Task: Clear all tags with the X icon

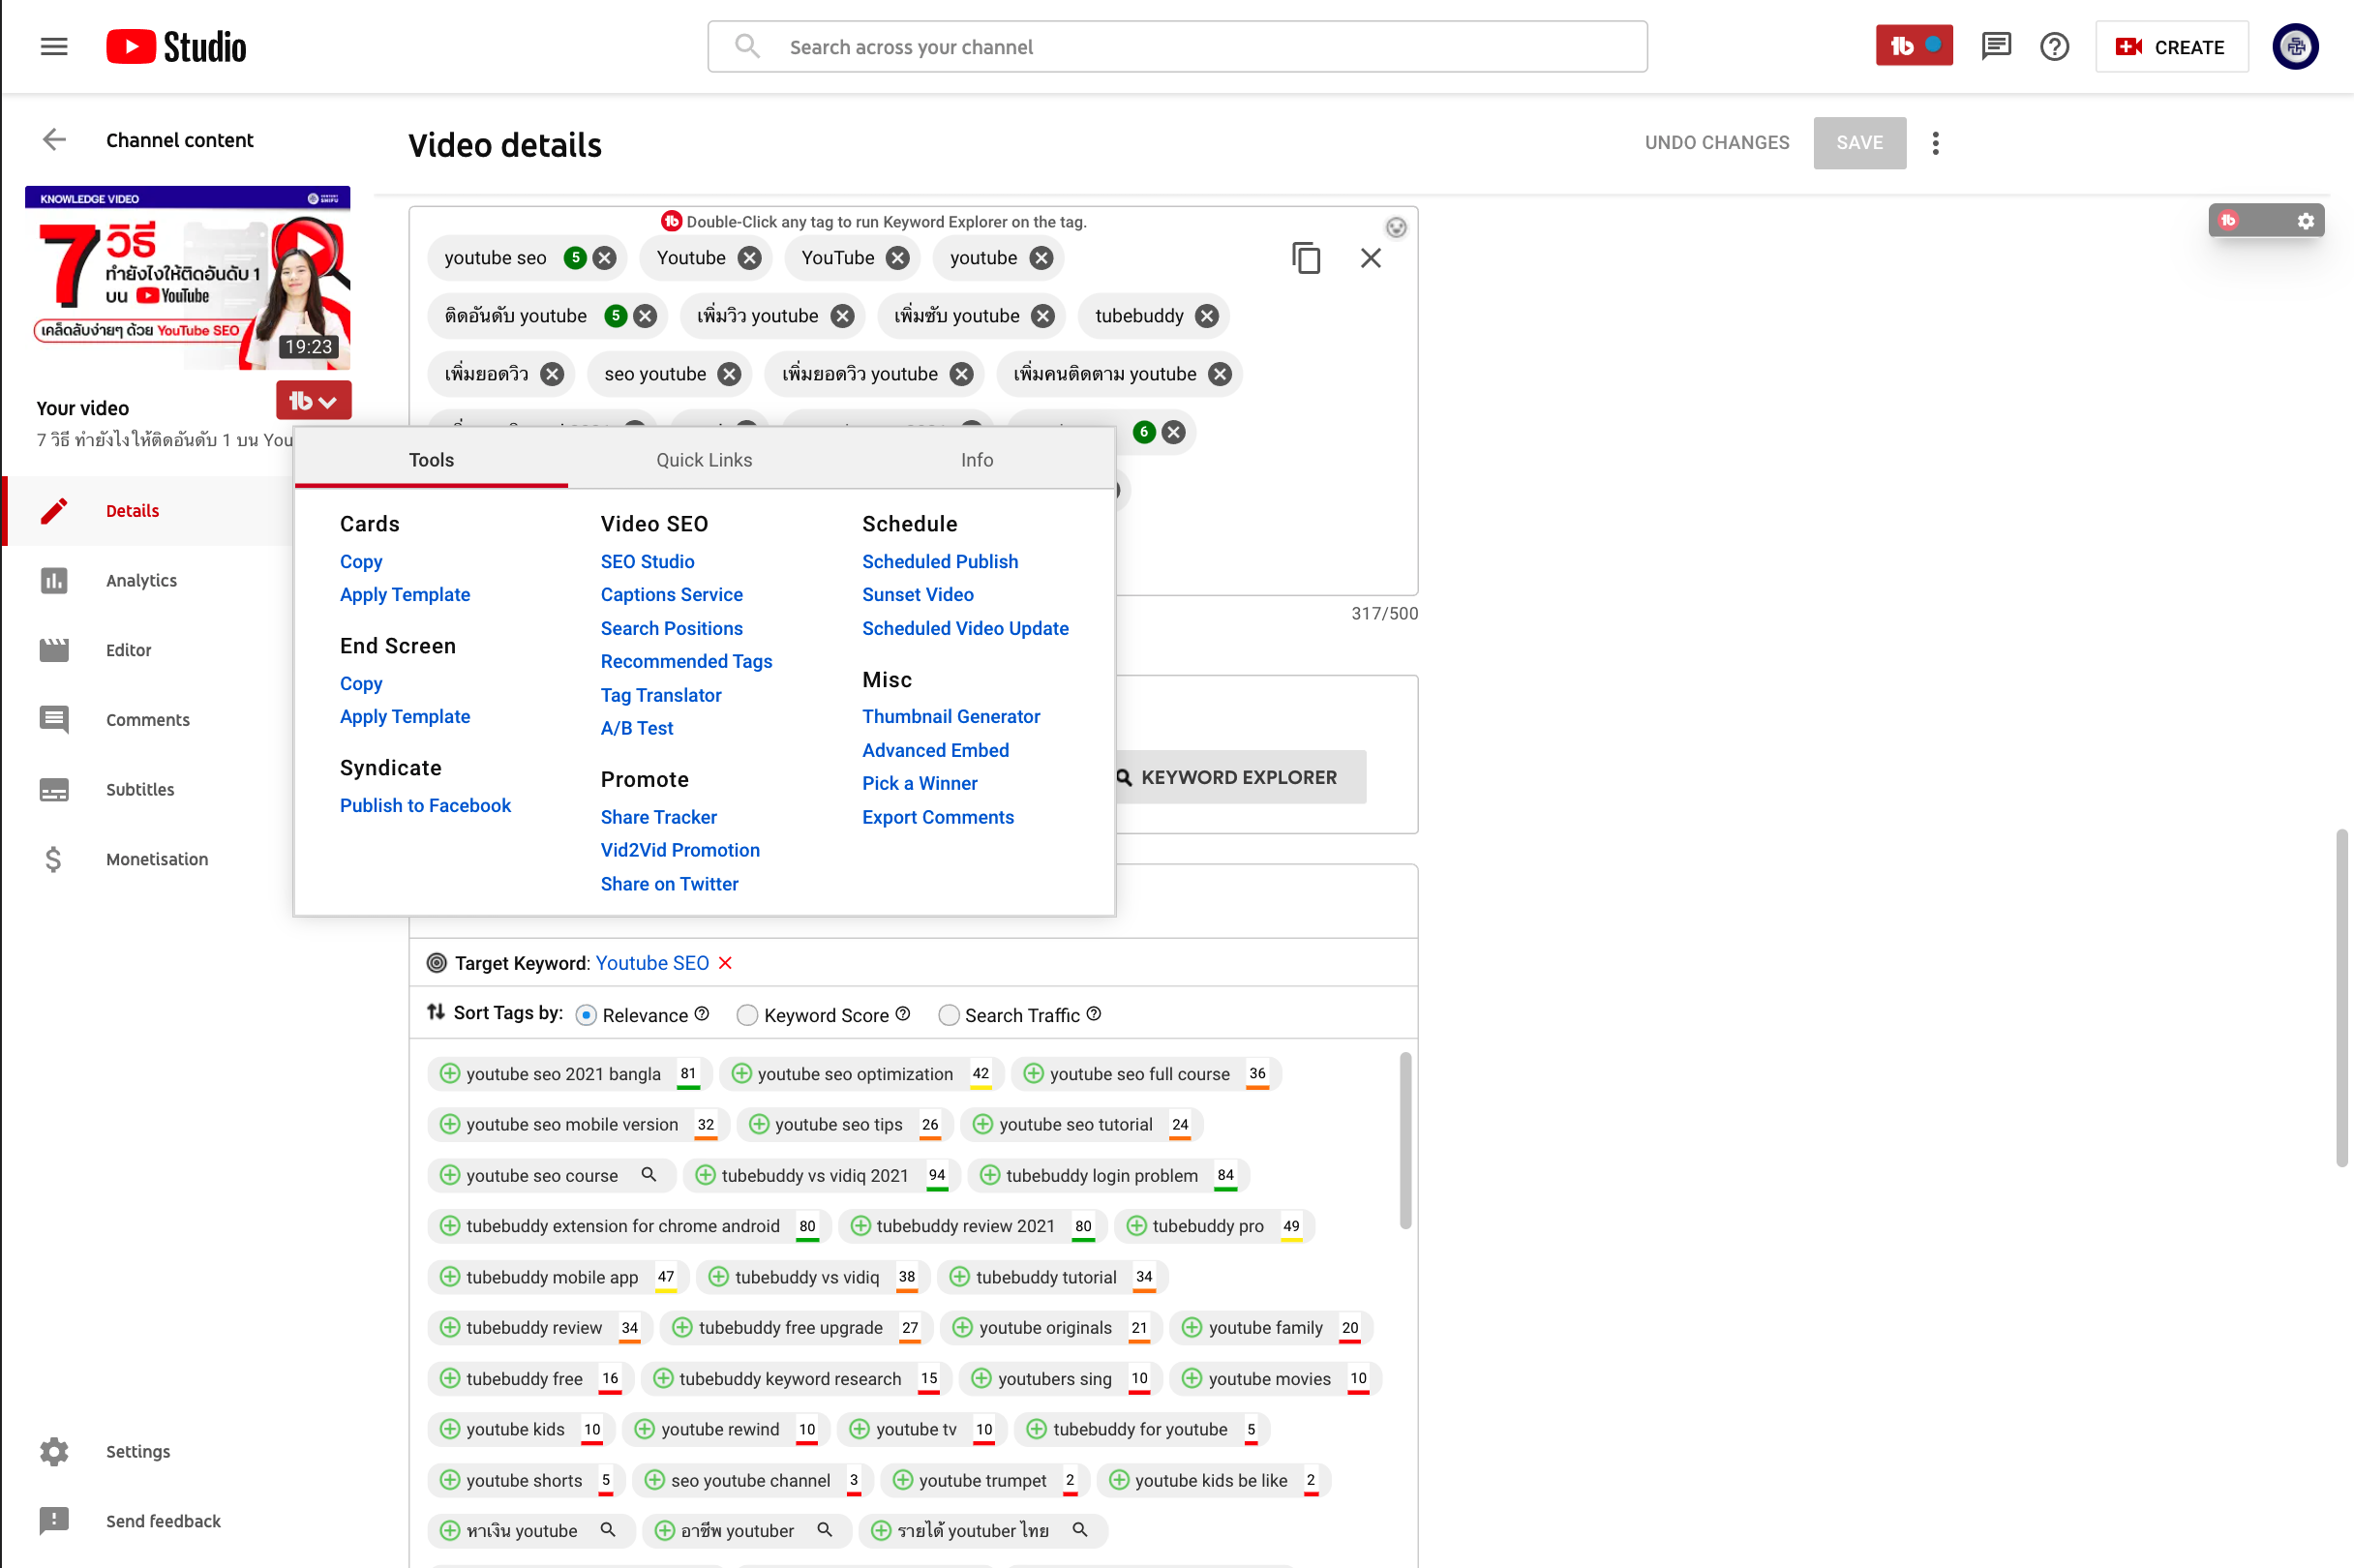Action: [x=1370, y=258]
